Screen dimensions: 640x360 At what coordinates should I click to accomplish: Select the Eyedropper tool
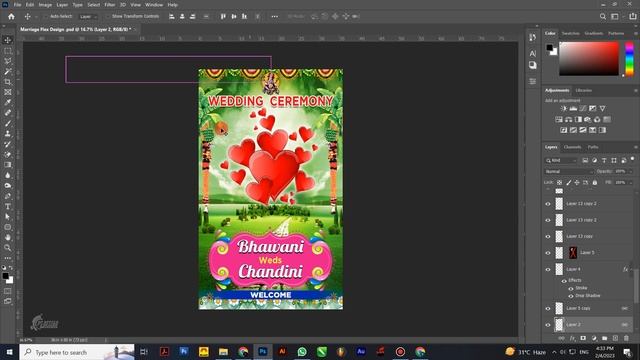8,102
